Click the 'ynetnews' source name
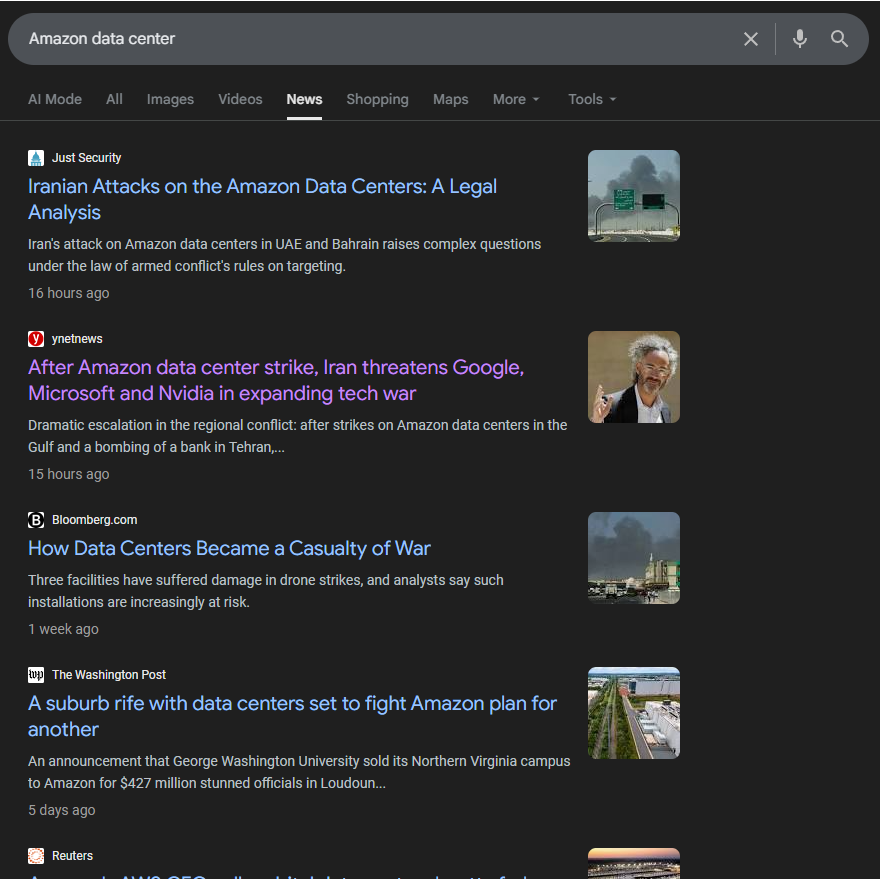Image resolution: width=880 pixels, height=879 pixels. [77, 339]
